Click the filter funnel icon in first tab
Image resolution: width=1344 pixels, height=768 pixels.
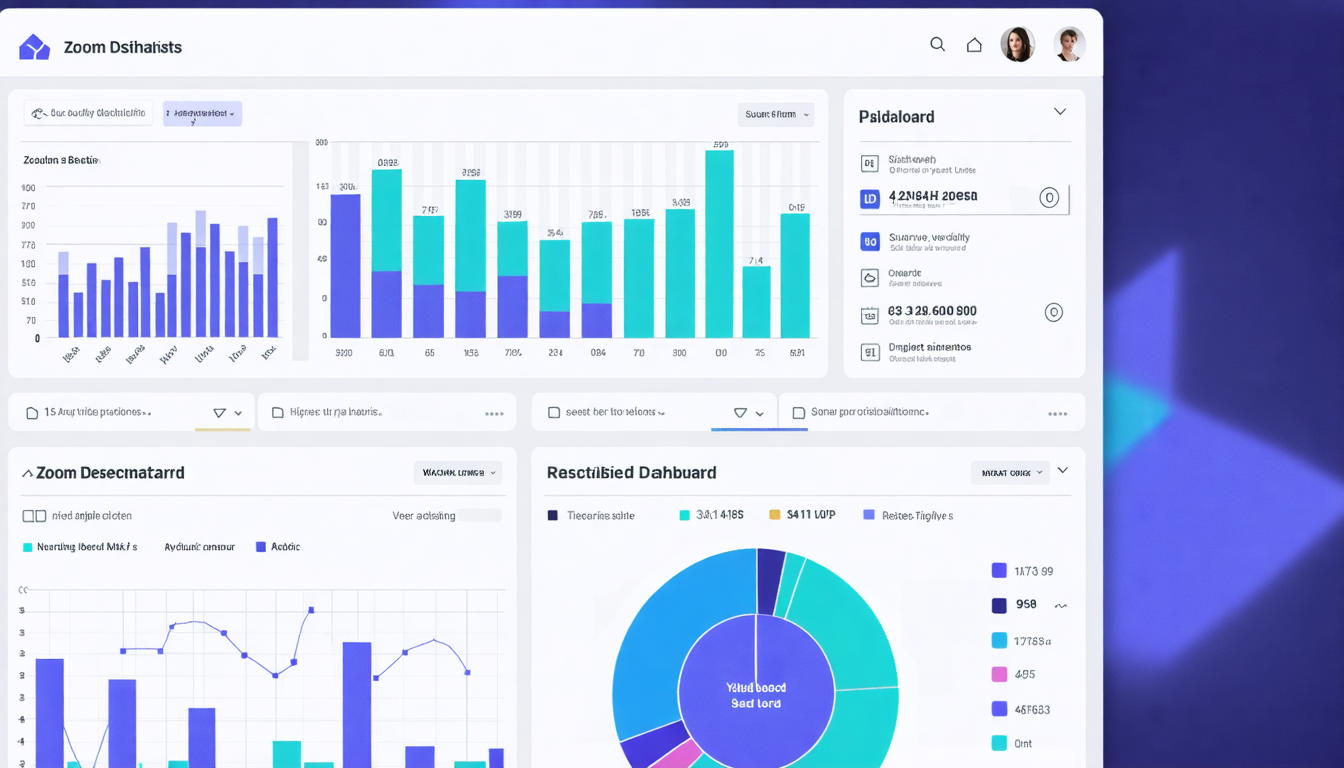click(219, 413)
